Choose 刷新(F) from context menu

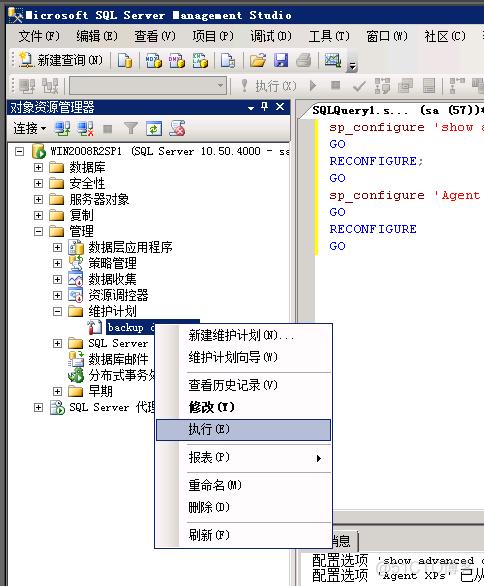(x=243, y=536)
